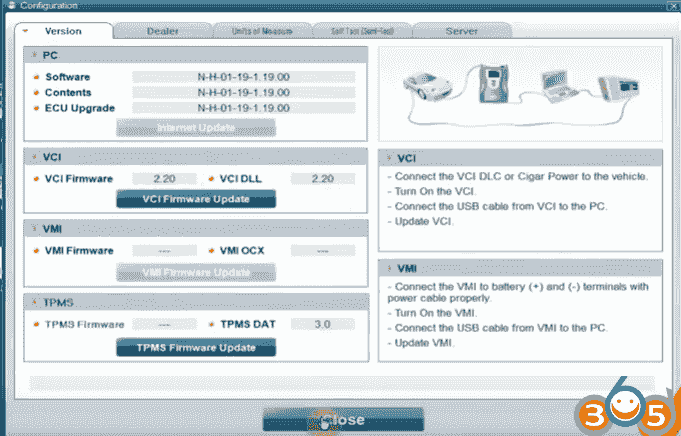Click the VMI Firmware value field
This screenshot has height=436, width=681.
(165, 251)
